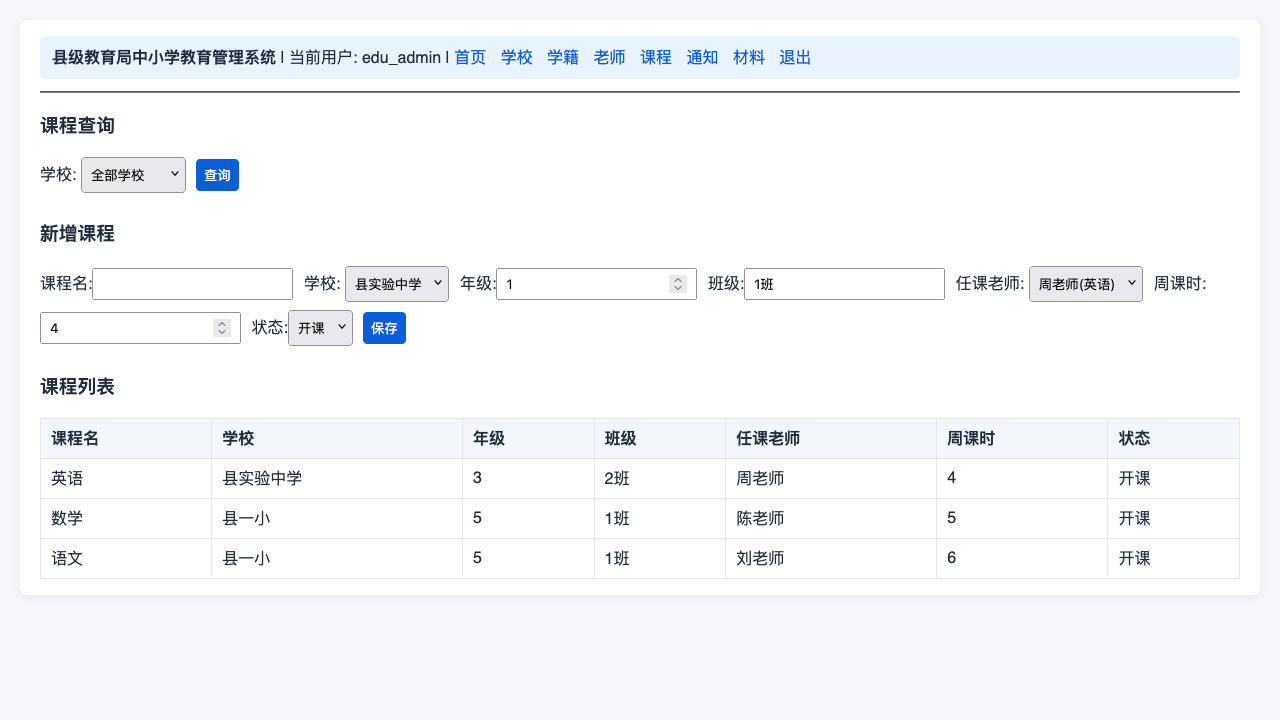Click the 班级 text field
The height and width of the screenshot is (720, 1280).
click(x=844, y=284)
